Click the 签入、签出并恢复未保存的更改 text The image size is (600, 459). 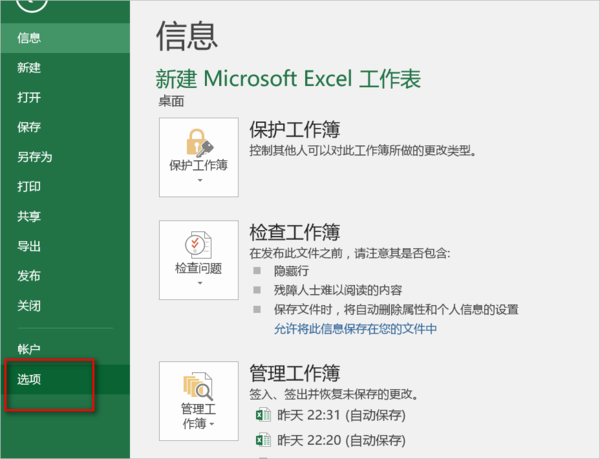[333, 394]
